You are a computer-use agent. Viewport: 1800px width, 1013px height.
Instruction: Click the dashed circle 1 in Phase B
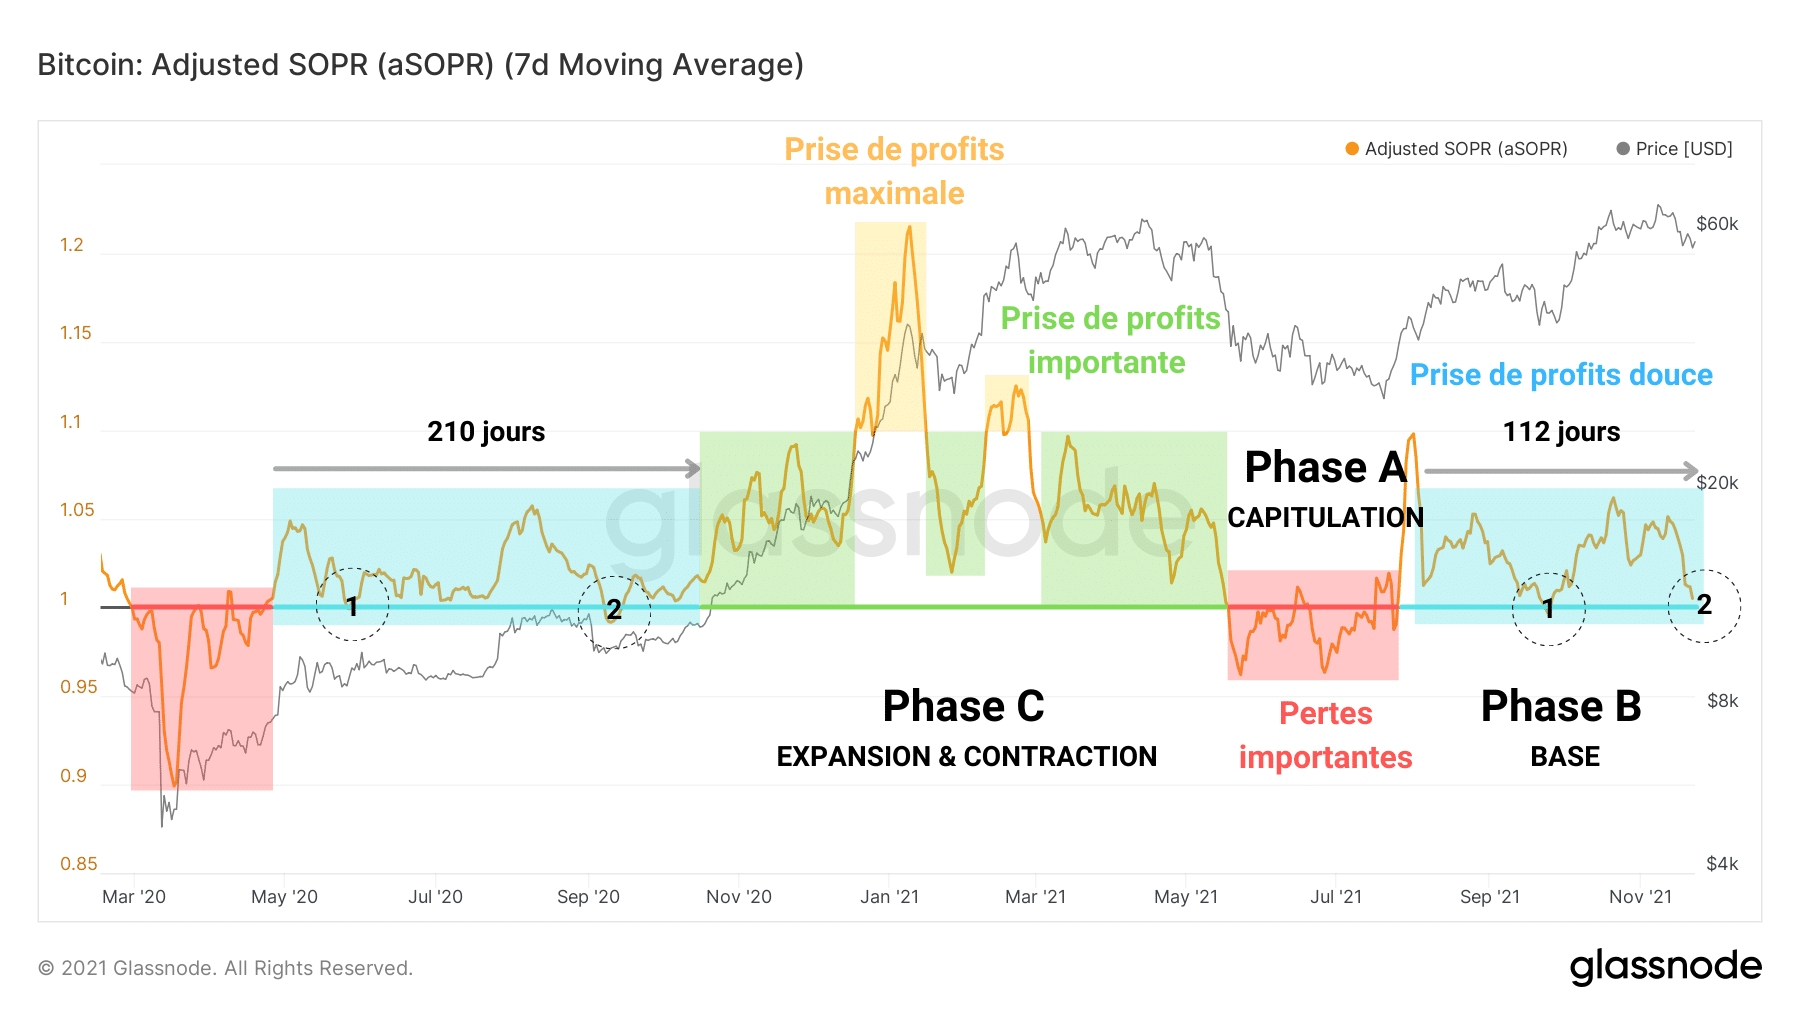tap(1548, 608)
